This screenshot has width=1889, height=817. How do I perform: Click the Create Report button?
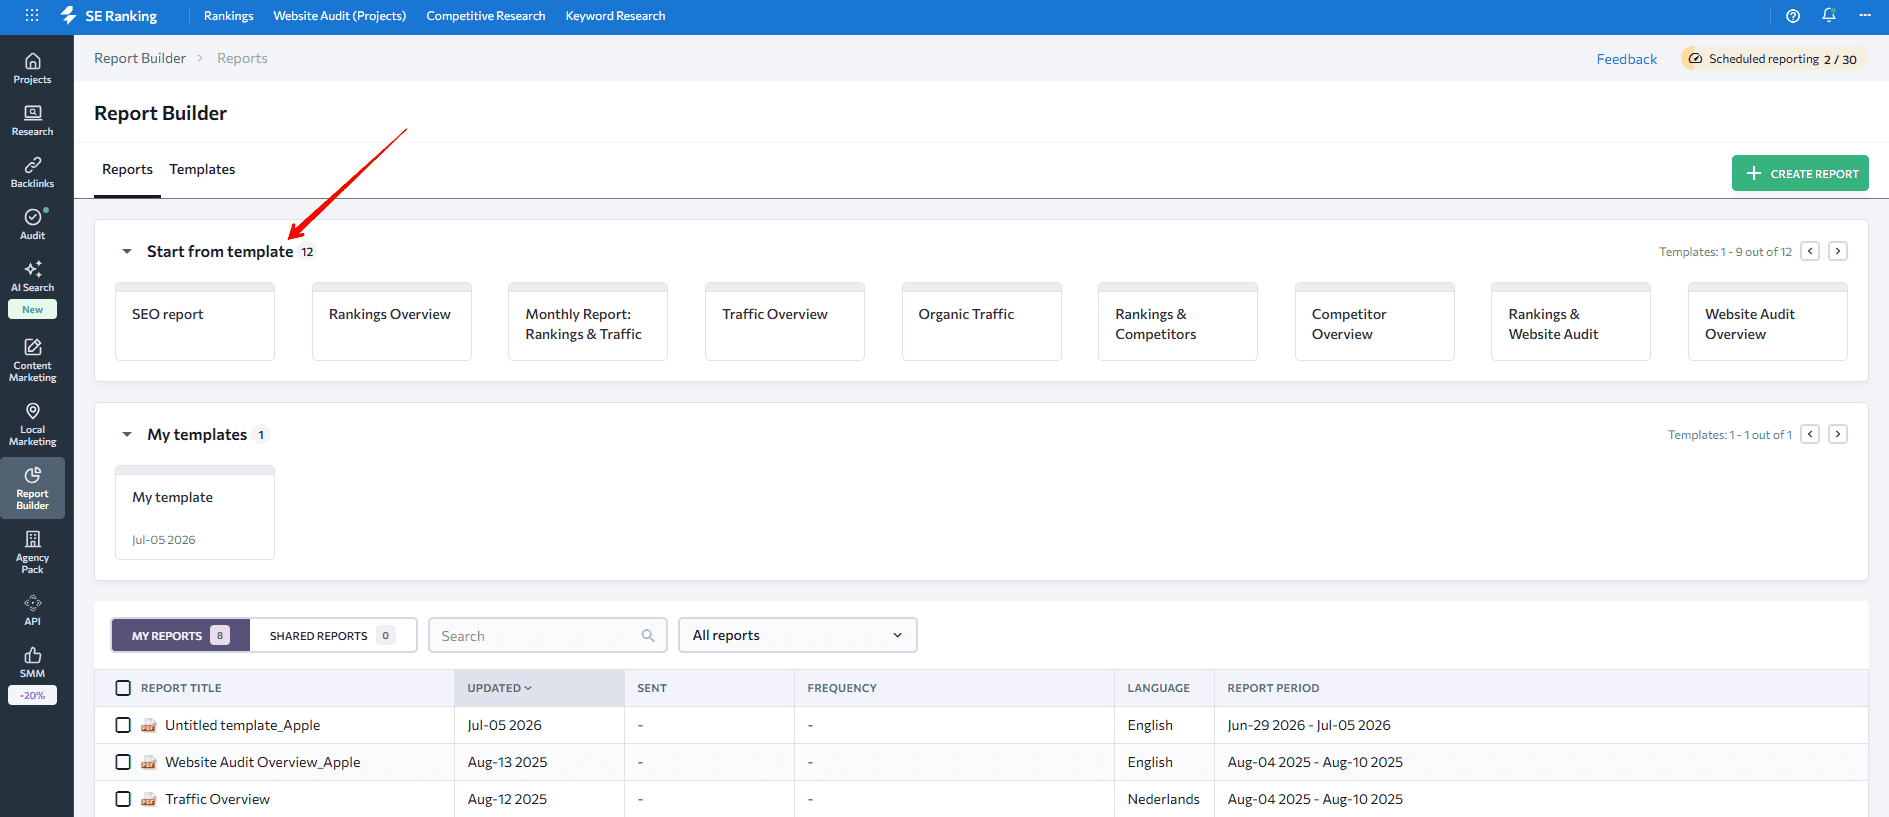(x=1800, y=173)
